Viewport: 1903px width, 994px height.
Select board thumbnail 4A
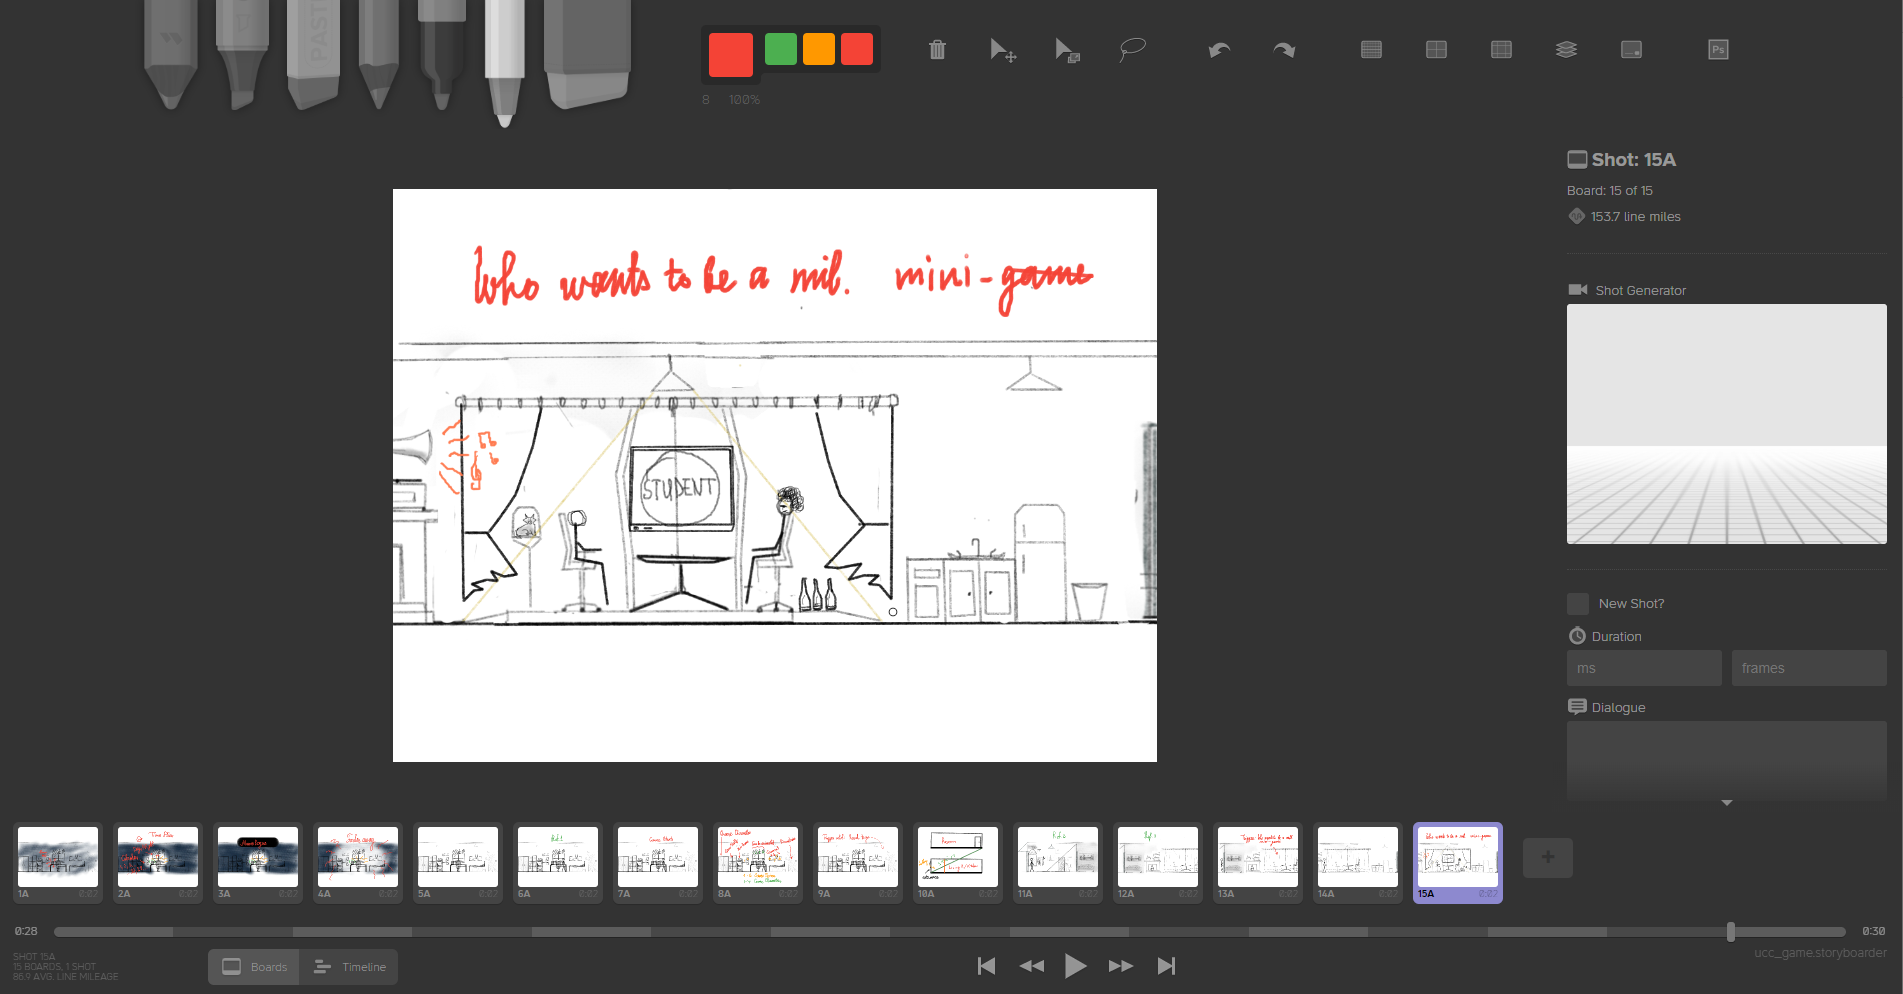pos(358,863)
